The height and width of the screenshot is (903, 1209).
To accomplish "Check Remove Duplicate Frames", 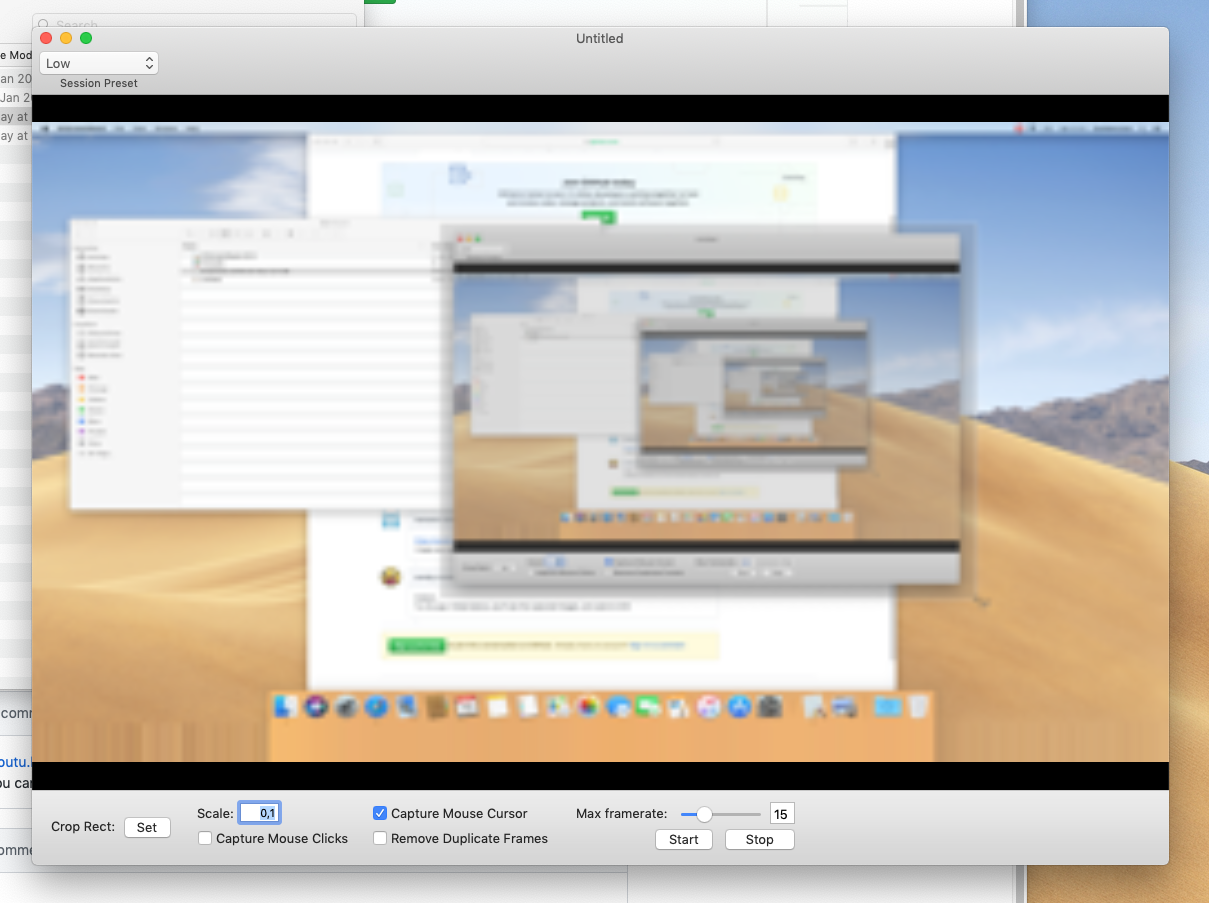I will (380, 838).
